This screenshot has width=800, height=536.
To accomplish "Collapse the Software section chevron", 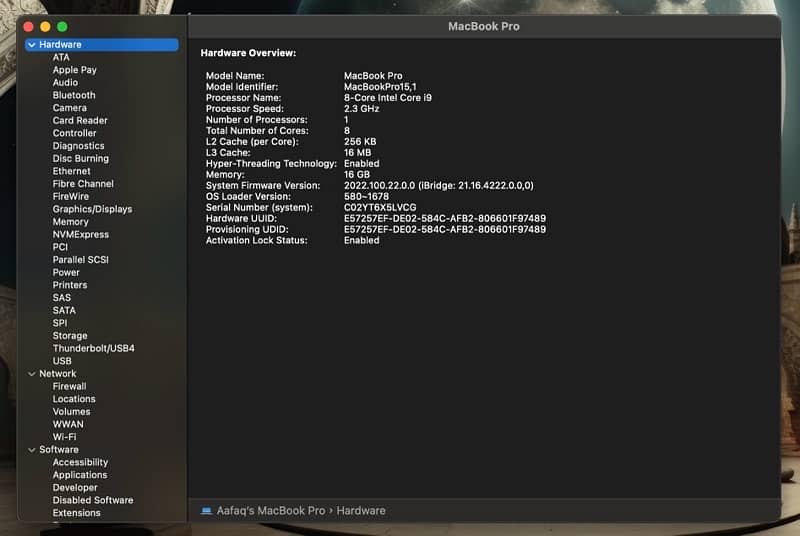I will pyautogui.click(x=32, y=450).
